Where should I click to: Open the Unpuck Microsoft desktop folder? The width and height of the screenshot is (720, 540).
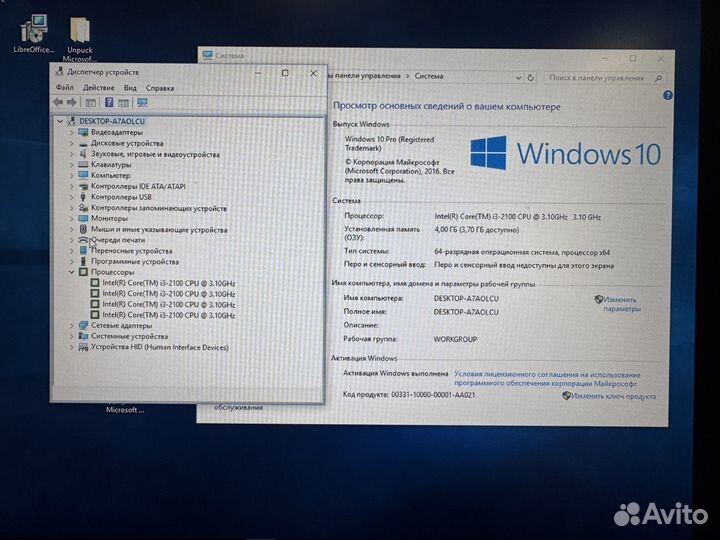(x=80, y=39)
